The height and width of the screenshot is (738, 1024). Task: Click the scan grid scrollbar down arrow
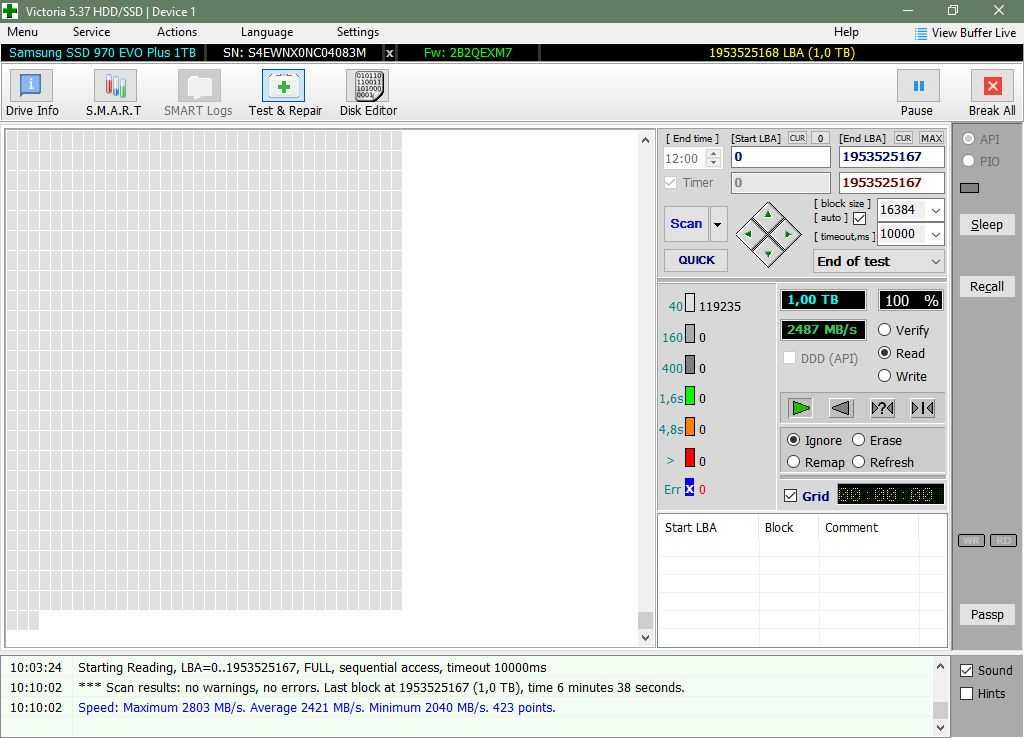(645, 638)
